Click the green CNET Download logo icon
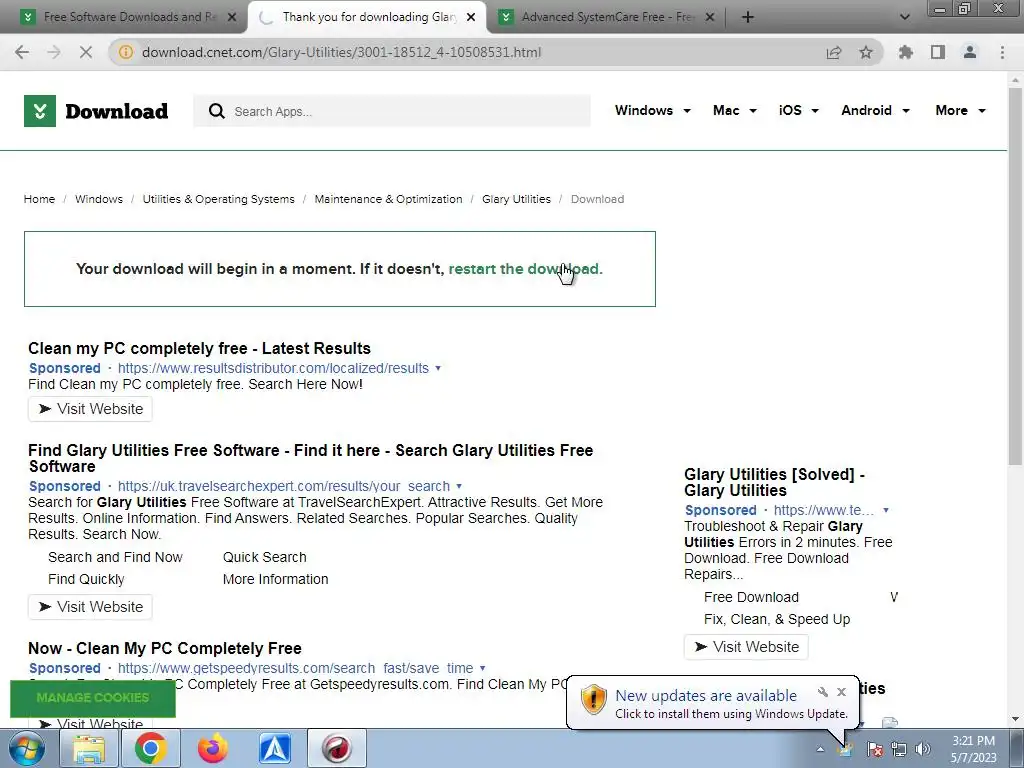This screenshot has width=1024, height=768. click(x=40, y=111)
